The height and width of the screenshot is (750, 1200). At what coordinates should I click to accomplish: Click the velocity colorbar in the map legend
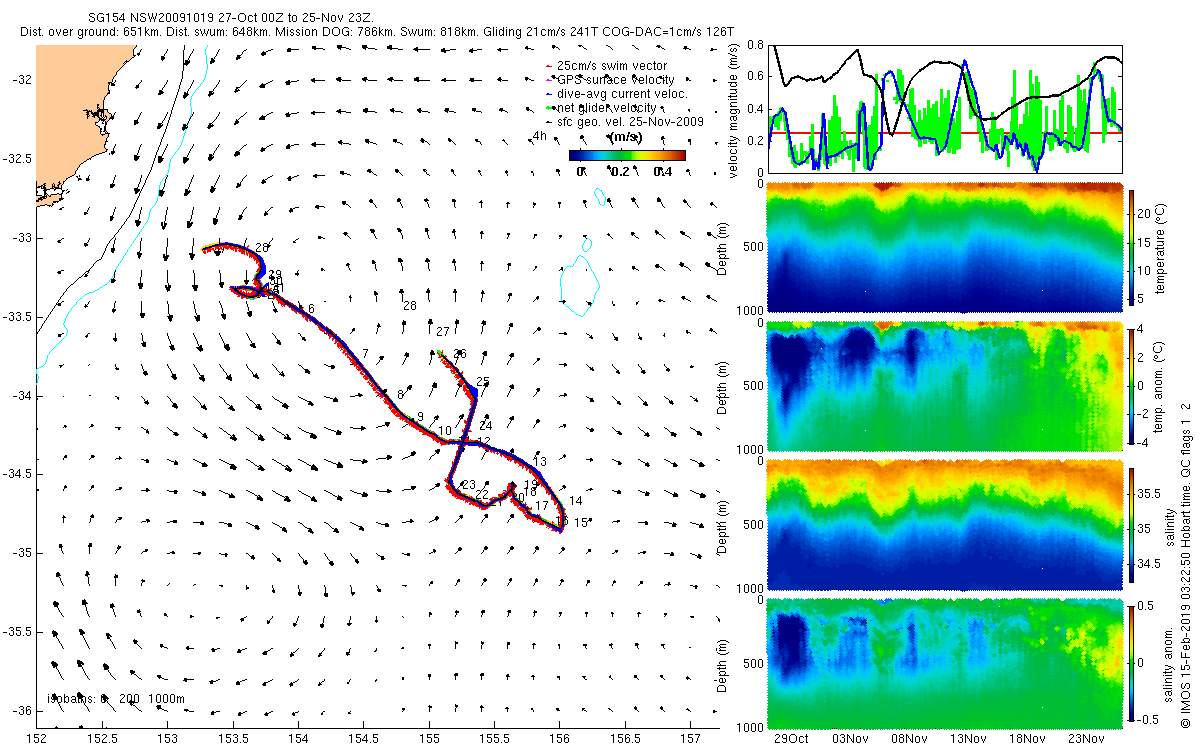(x=627, y=155)
